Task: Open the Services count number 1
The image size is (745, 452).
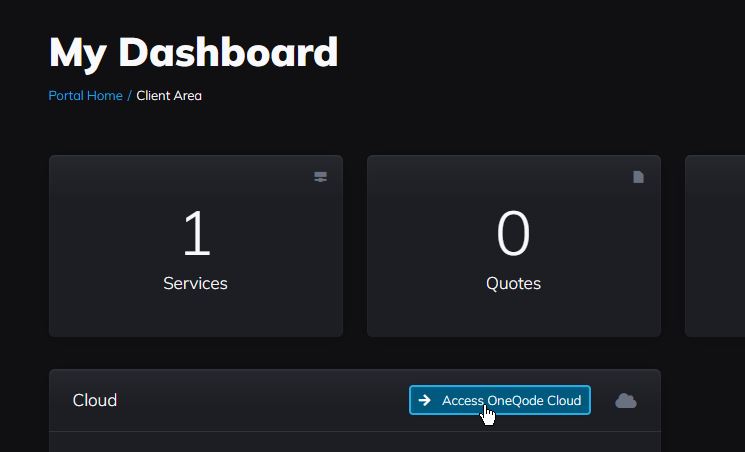Action: 196,235
